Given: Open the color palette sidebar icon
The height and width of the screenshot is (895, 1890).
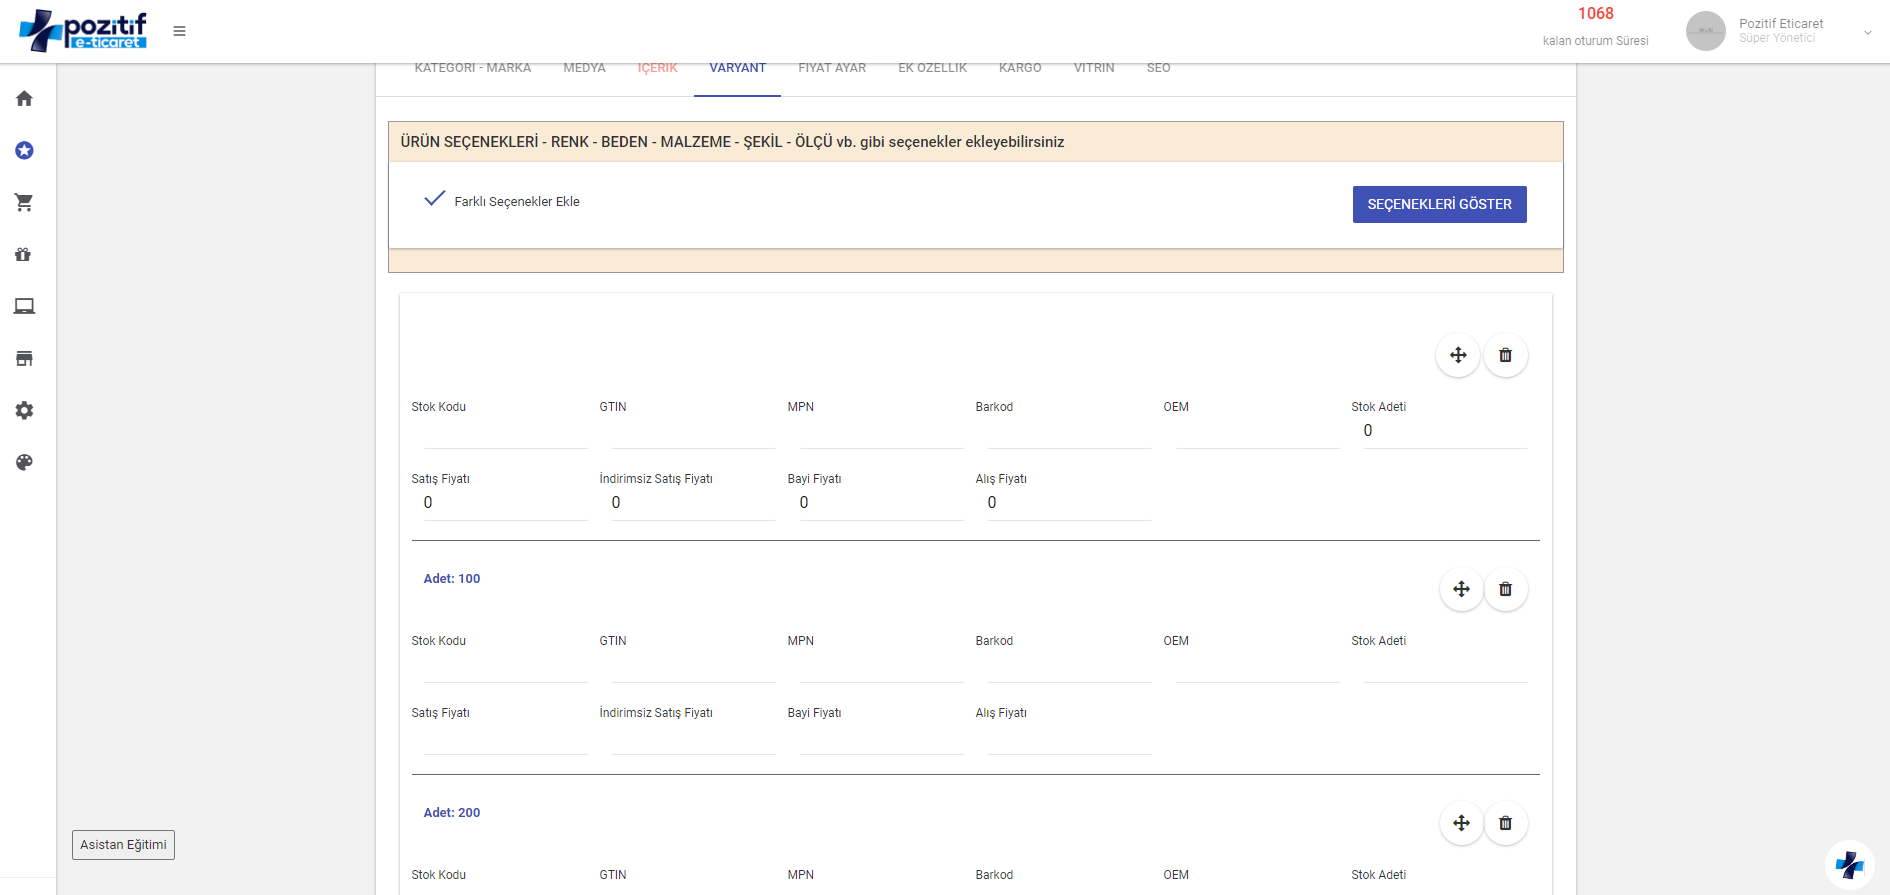Looking at the screenshot, I should [24, 462].
